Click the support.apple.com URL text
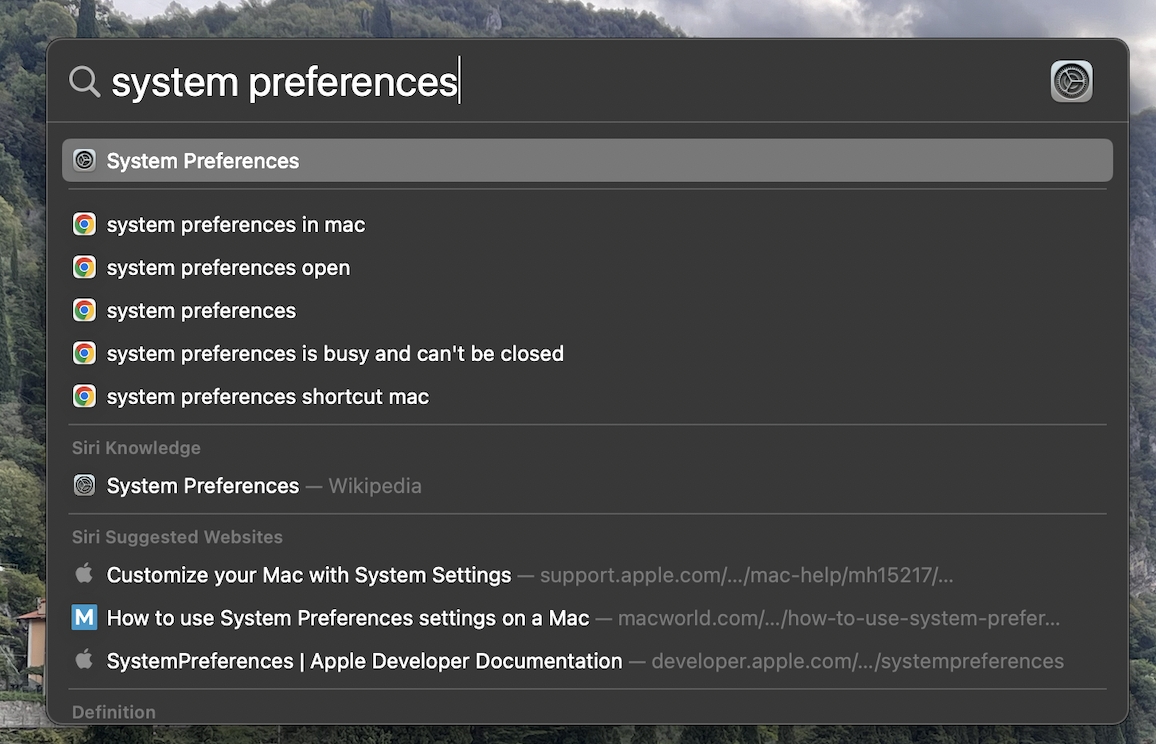This screenshot has height=744, width=1156. click(x=746, y=574)
